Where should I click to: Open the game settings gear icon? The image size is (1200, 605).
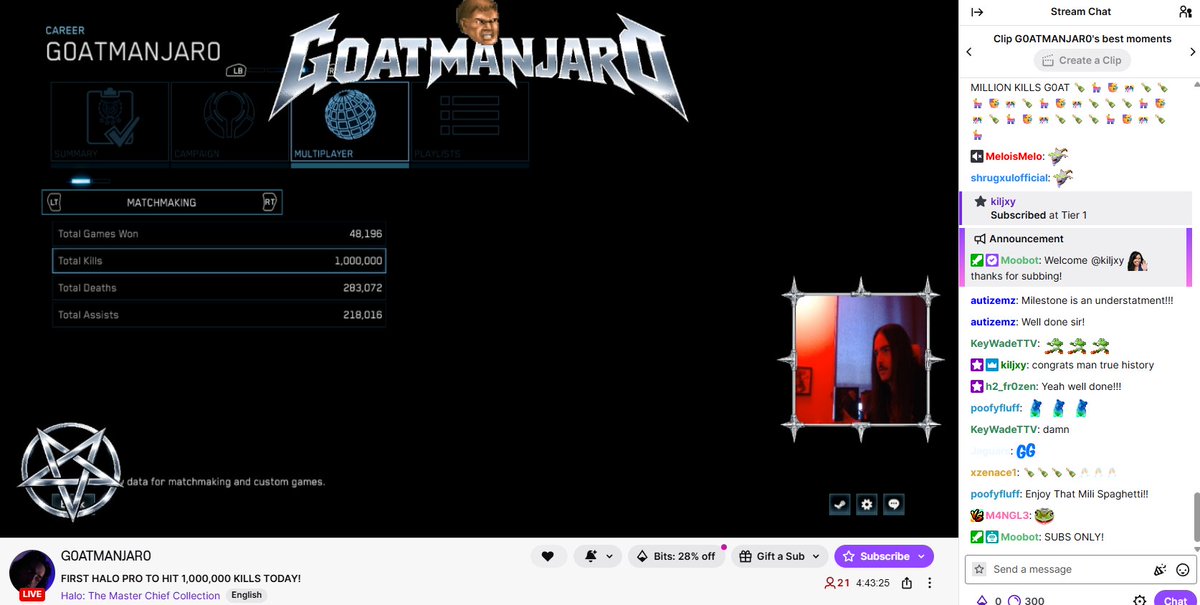coord(867,504)
